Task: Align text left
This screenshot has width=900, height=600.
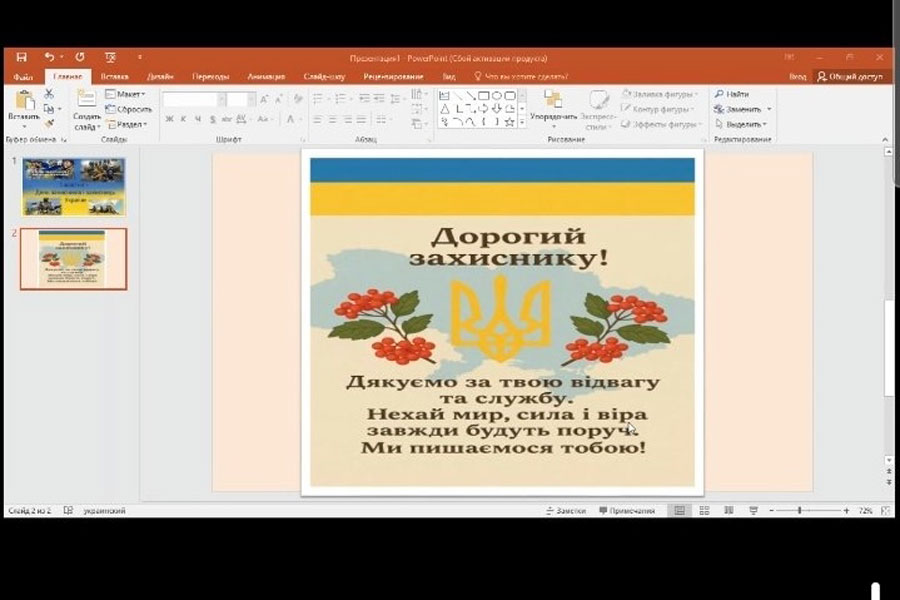Action: click(x=317, y=119)
